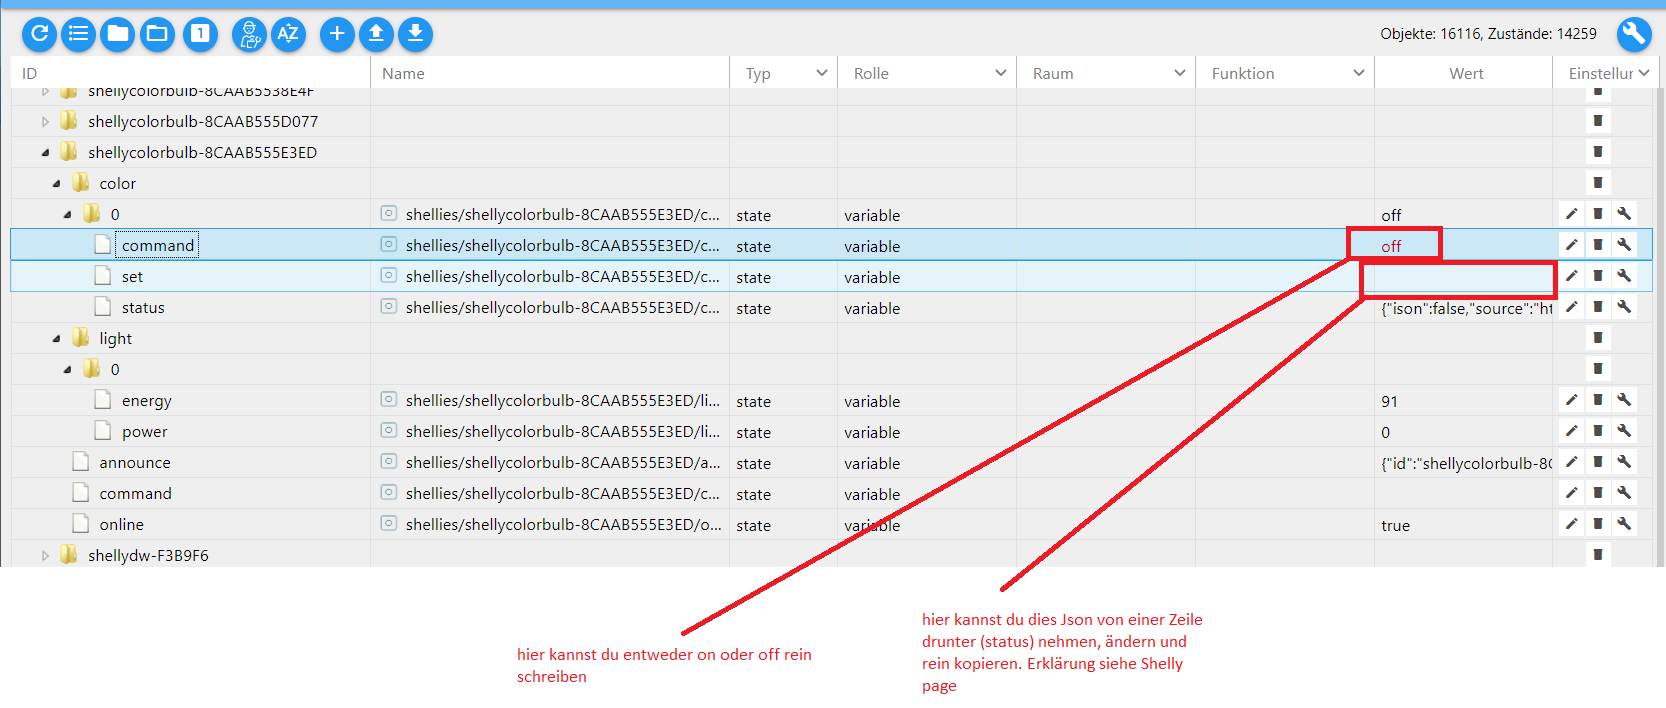
Task: Delete the light folder via trash icon
Action: [1598, 338]
